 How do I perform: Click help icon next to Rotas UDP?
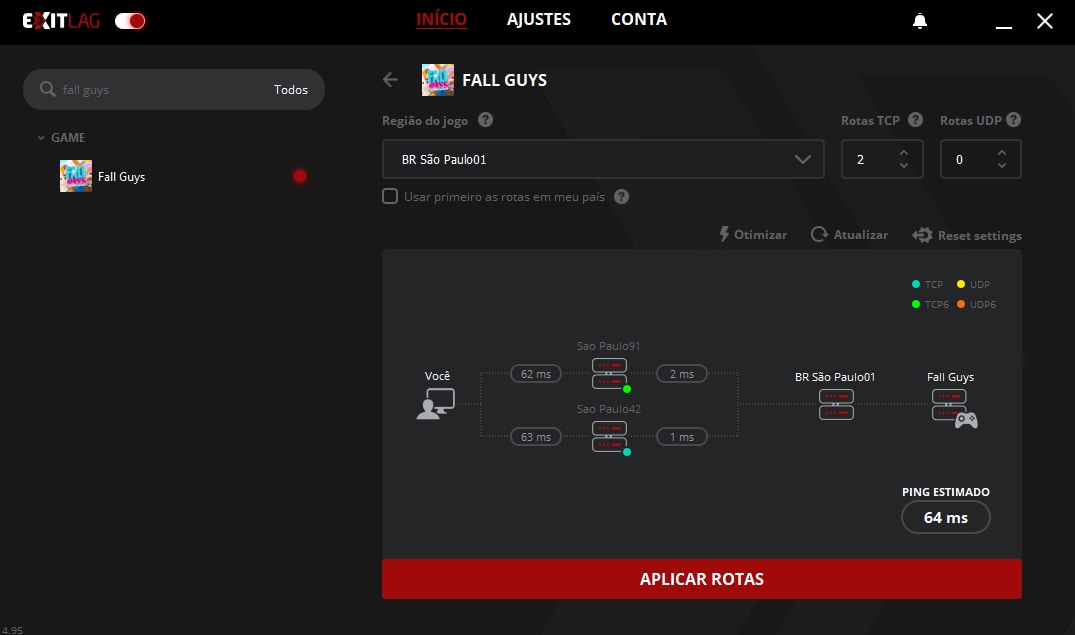pos(1013,120)
